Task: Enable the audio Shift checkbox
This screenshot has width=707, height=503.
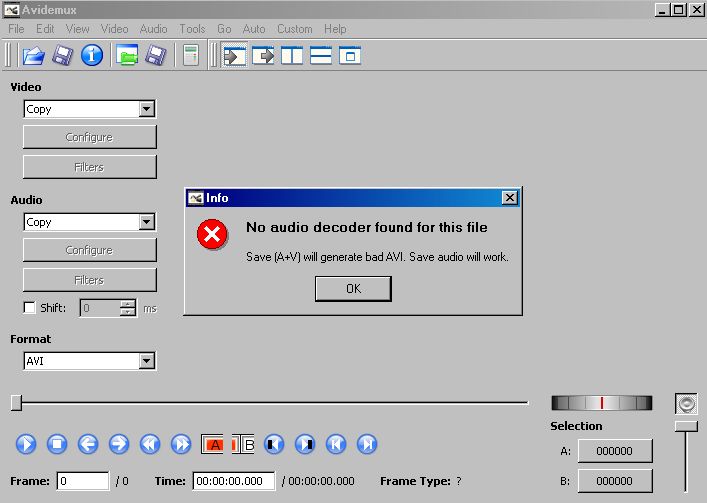Action: [29, 308]
